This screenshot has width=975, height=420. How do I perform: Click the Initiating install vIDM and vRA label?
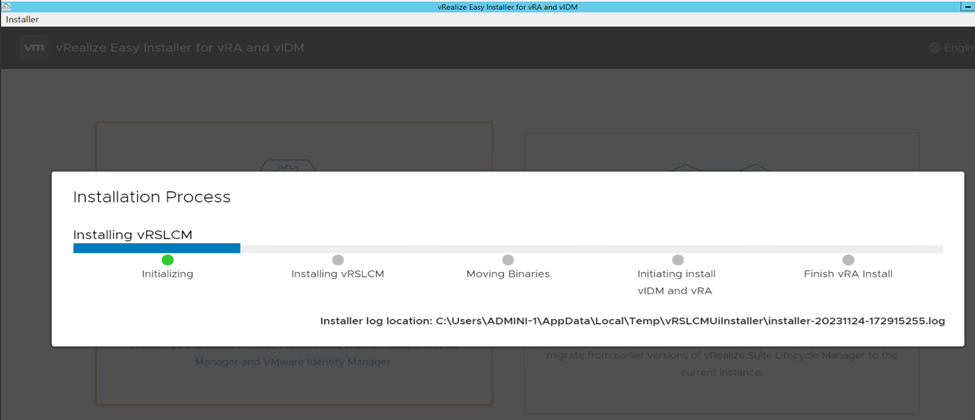[678, 282]
